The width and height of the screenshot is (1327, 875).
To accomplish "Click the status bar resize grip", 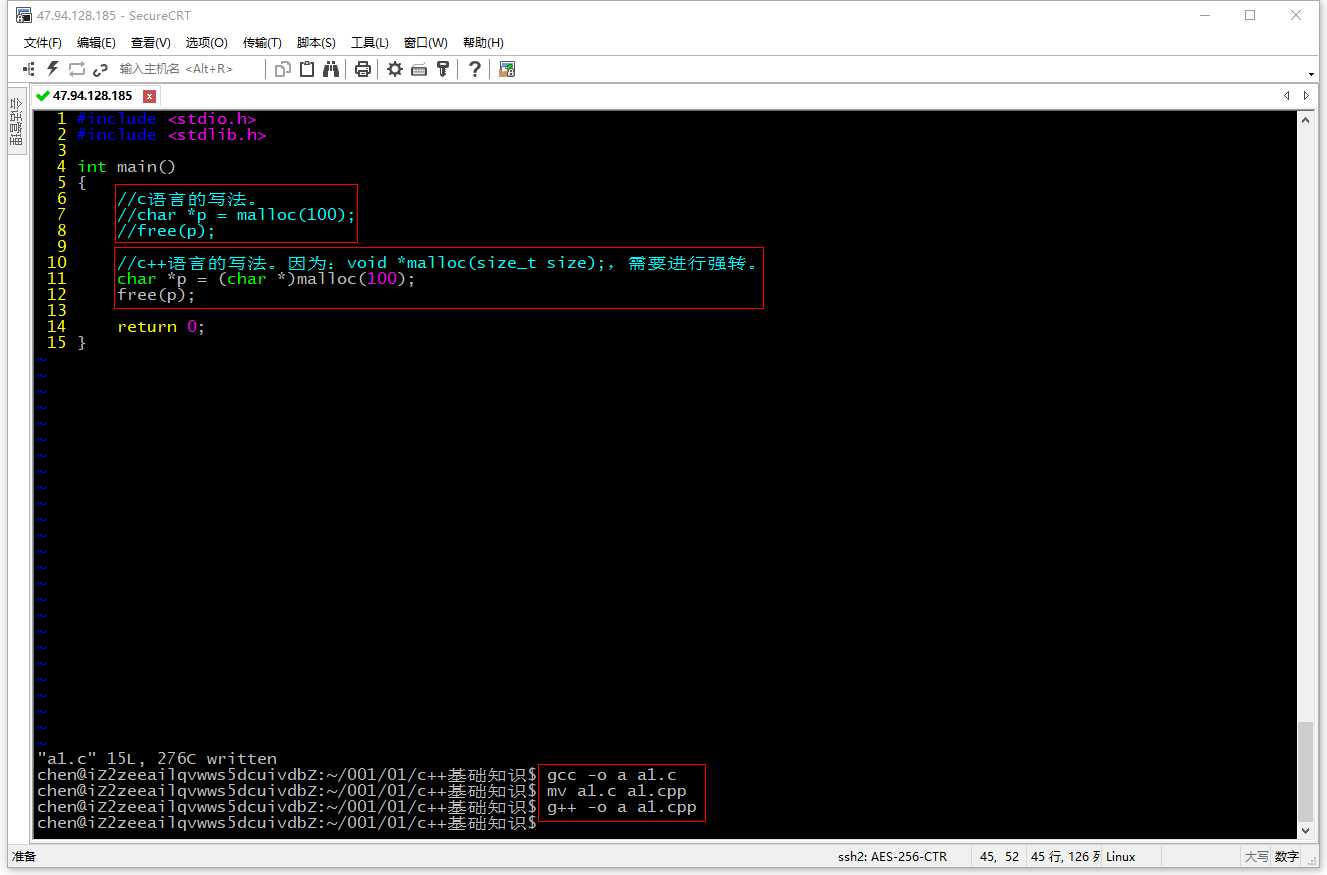I will (x=1312, y=860).
